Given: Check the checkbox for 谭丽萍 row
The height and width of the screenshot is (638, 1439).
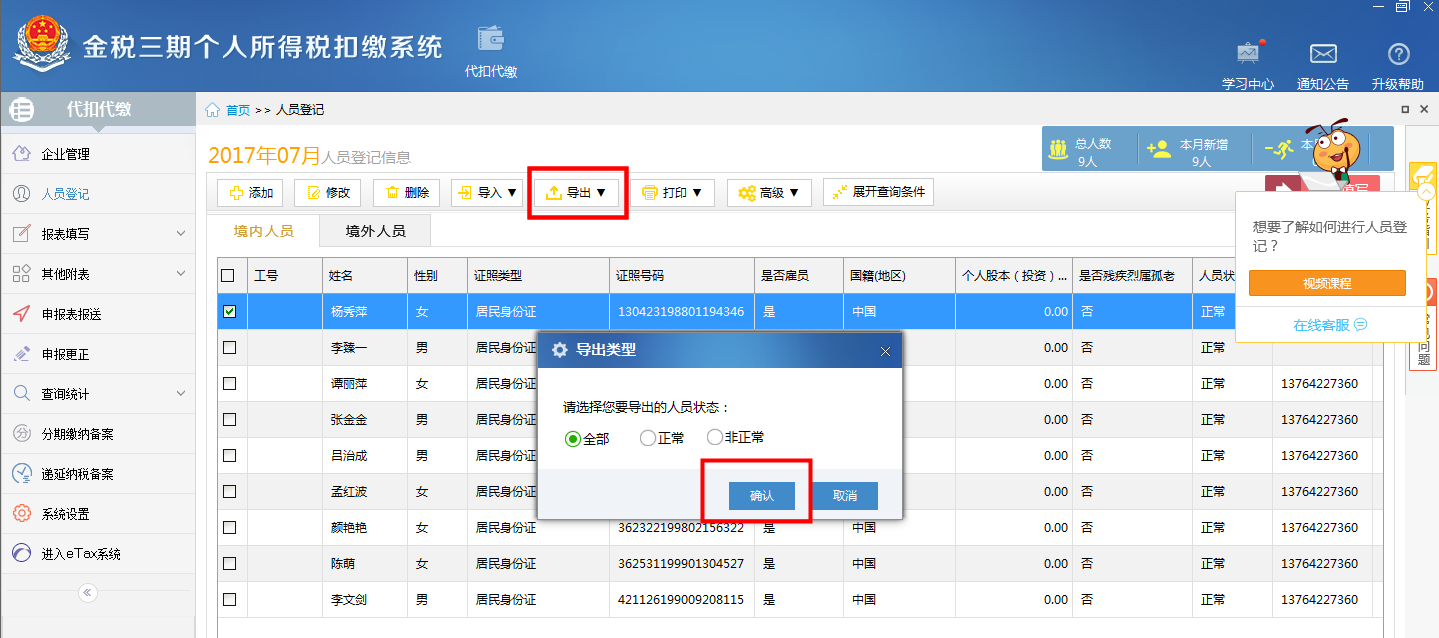Looking at the screenshot, I should tap(229, 384).
